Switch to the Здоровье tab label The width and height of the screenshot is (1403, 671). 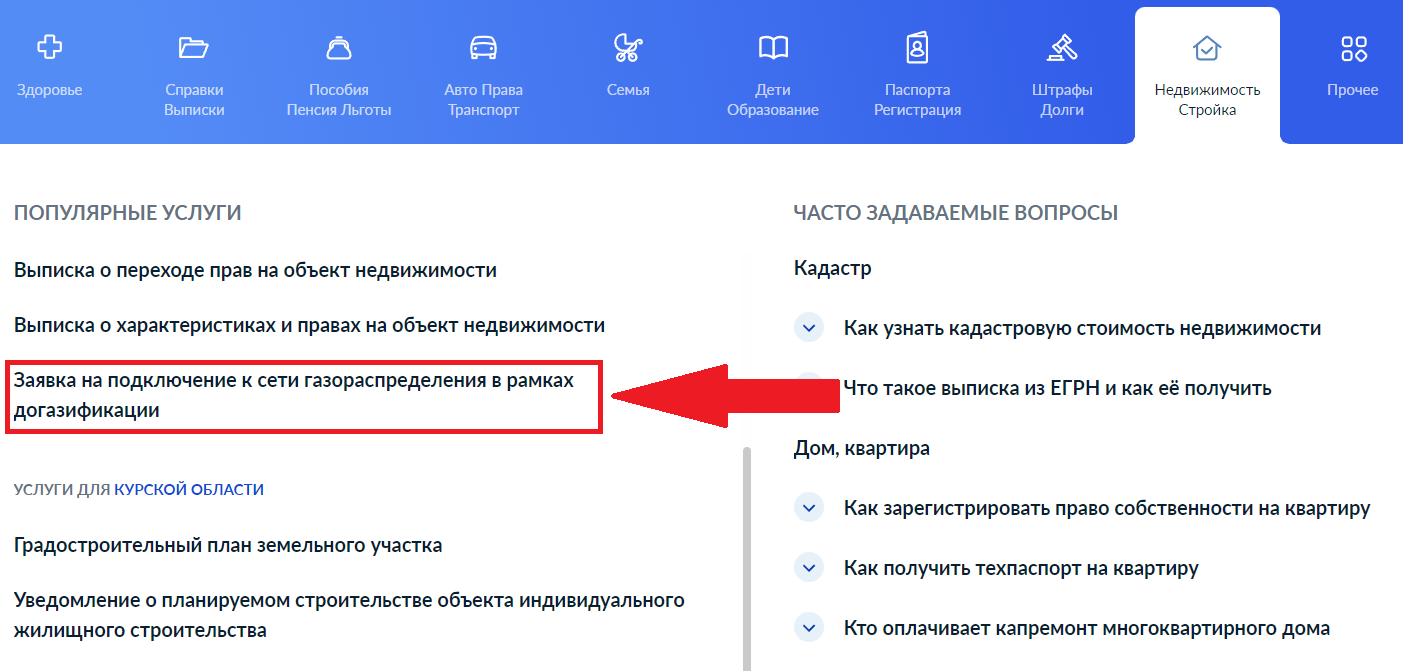pyautogui.click(x=49, y=90)
